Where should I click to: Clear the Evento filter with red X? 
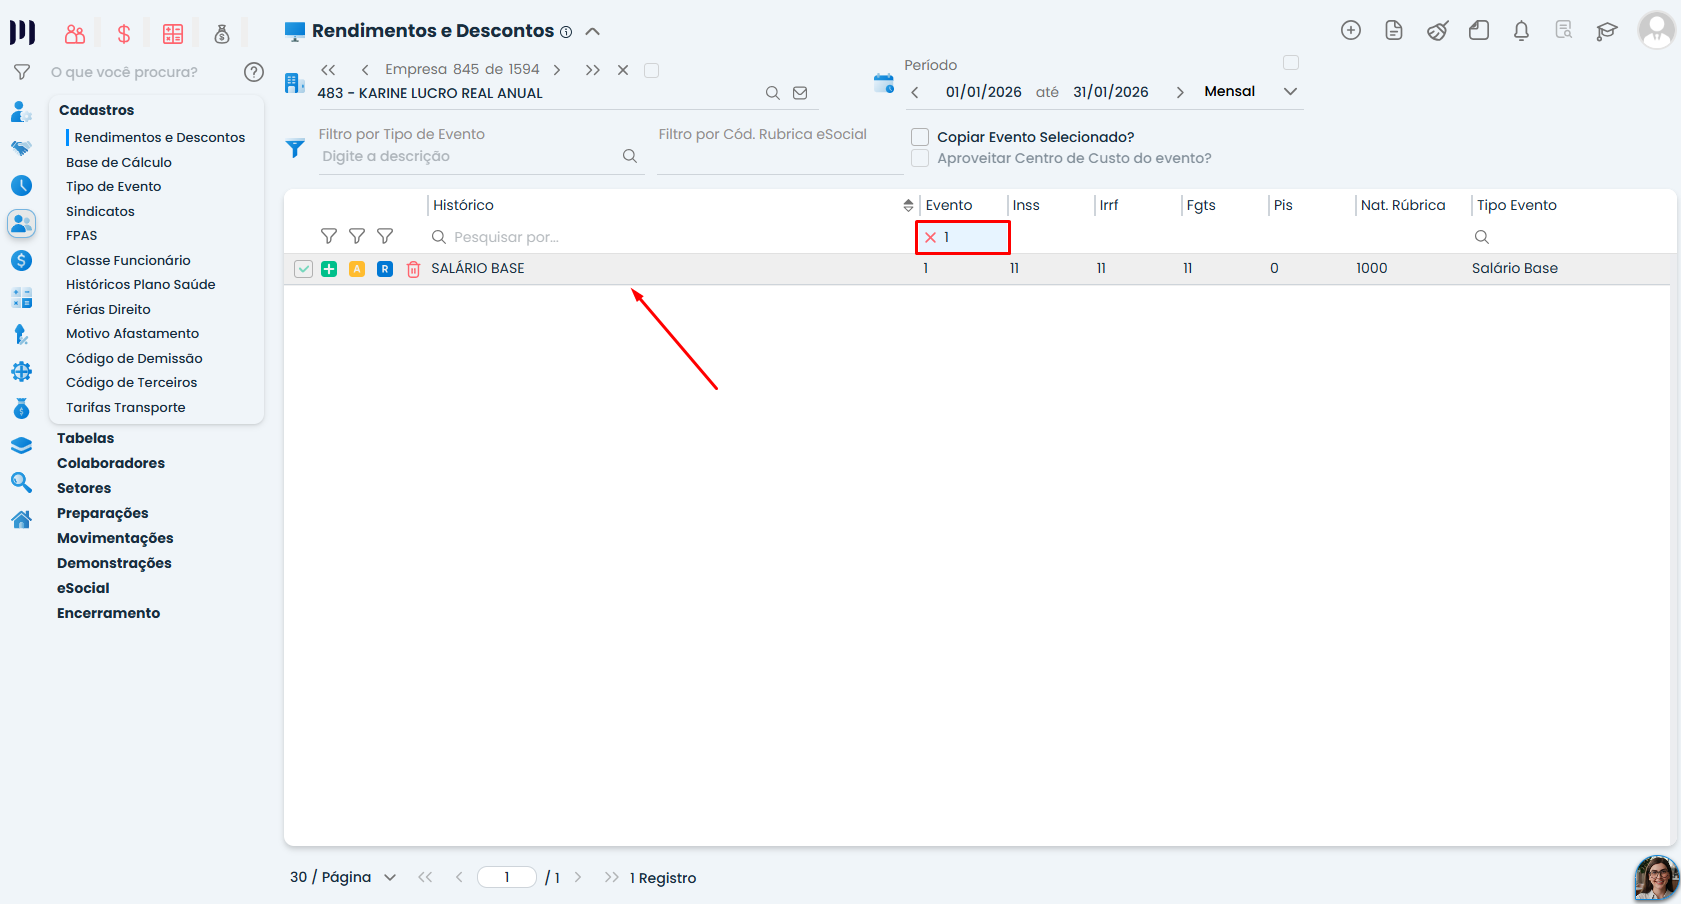tap(930, 237)
